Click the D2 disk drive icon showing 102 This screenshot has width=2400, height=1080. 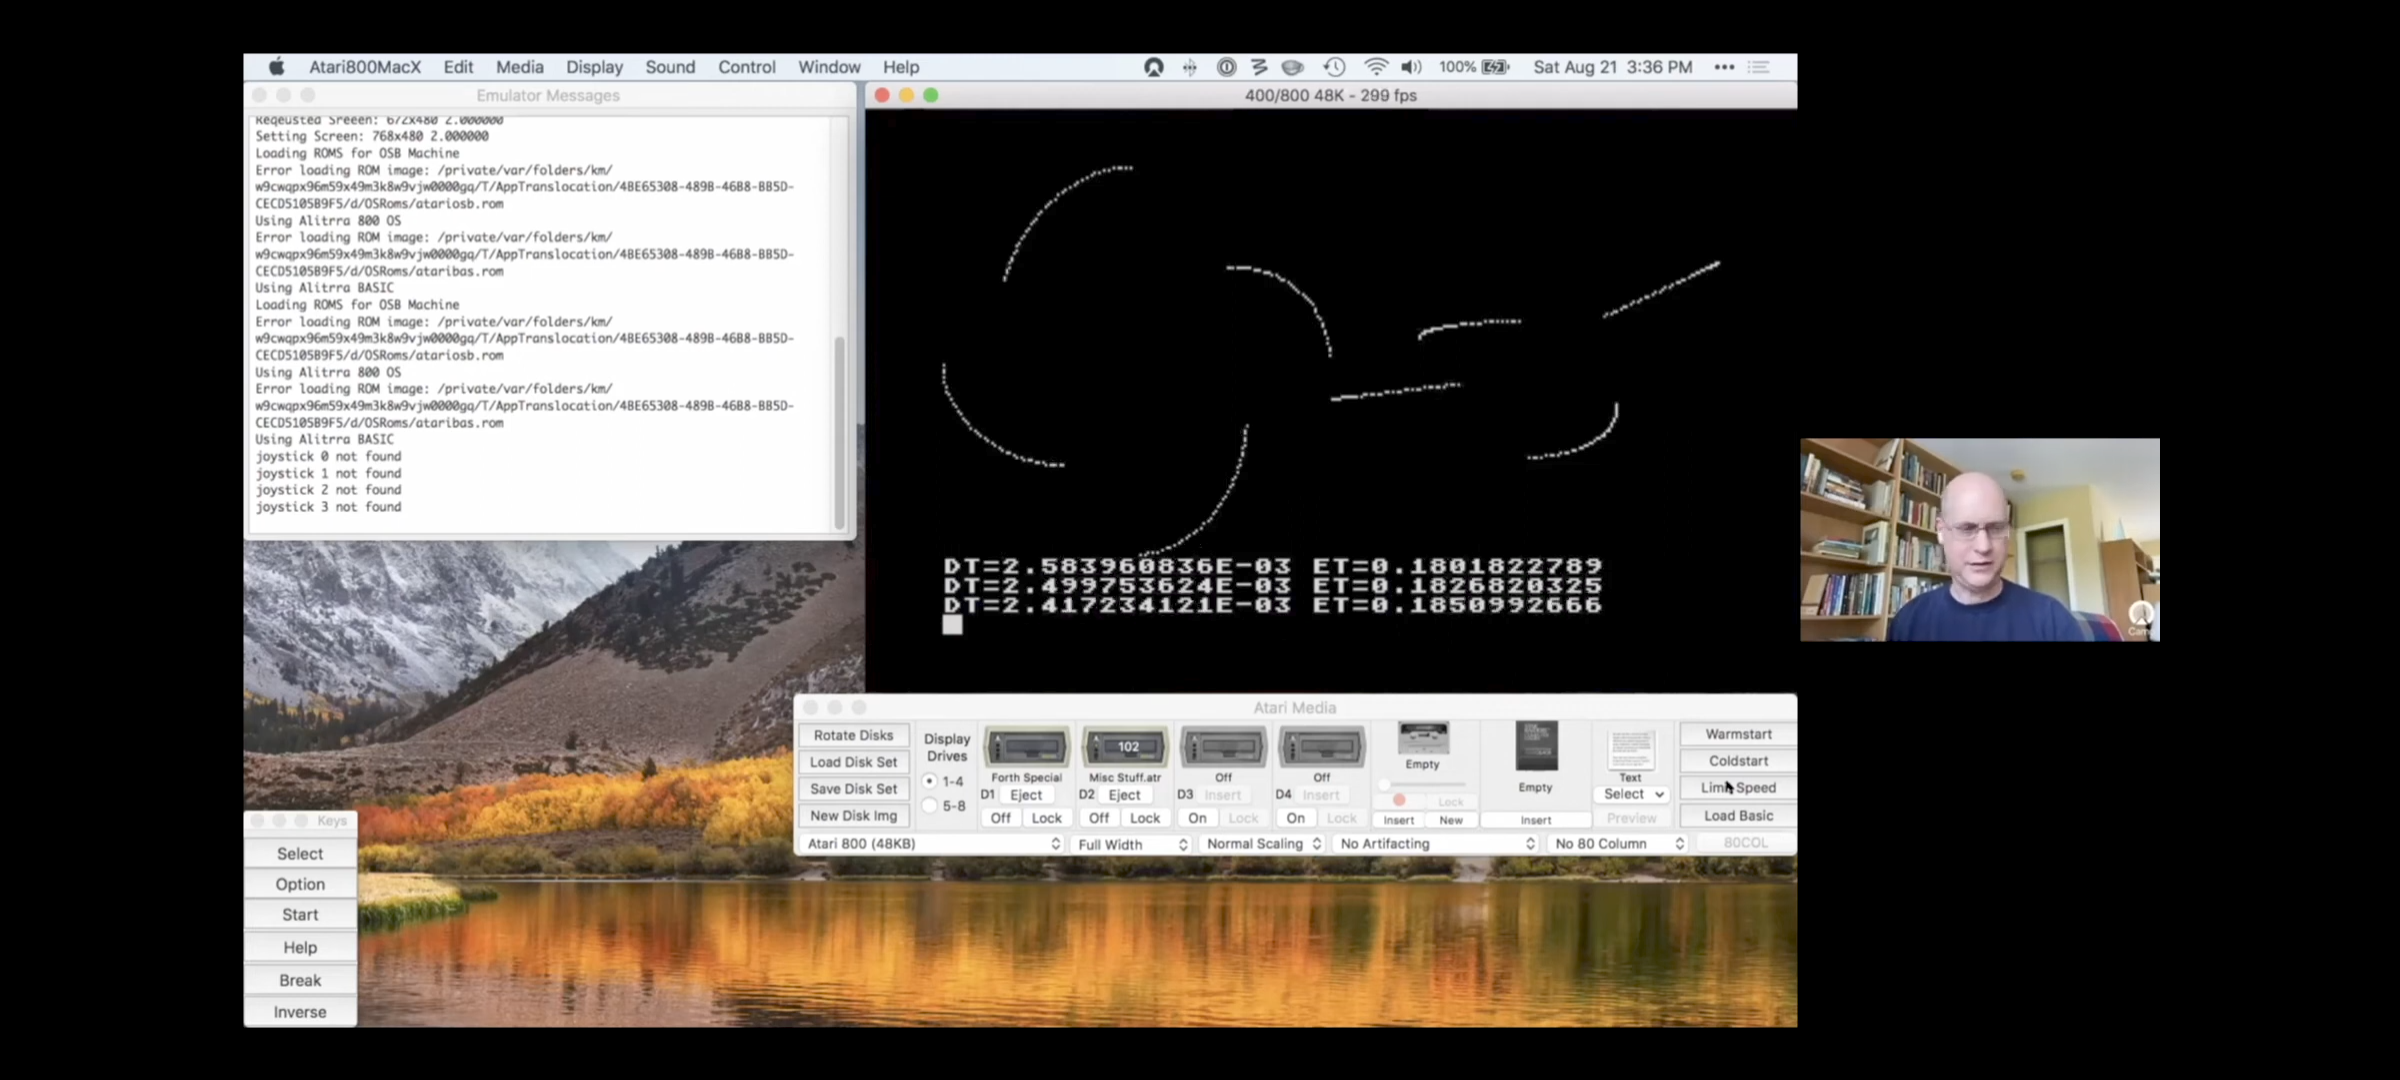click(1125, 747)
